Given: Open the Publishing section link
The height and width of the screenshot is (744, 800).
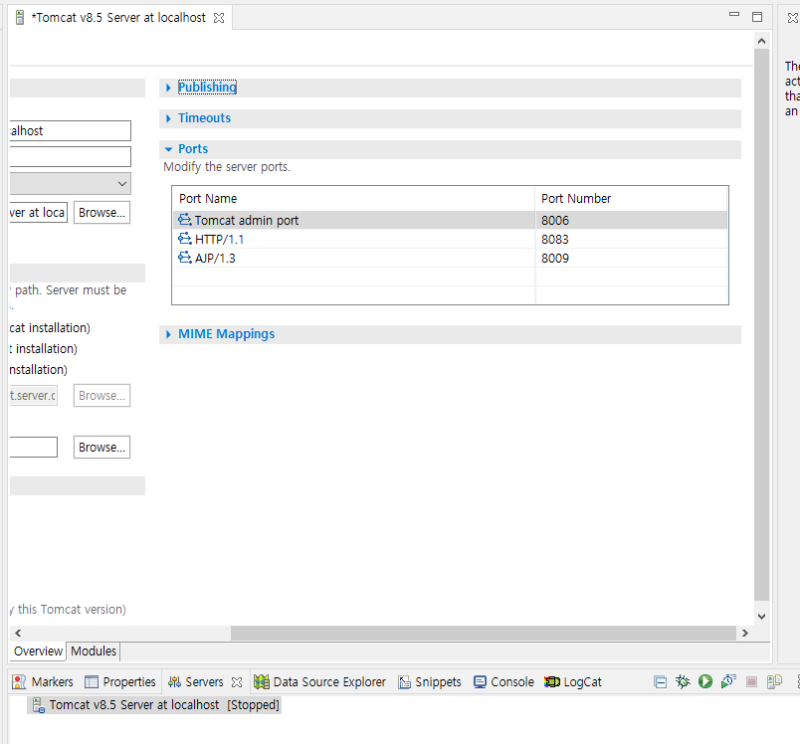Looking at the screenshot, I should coord(207,87).
